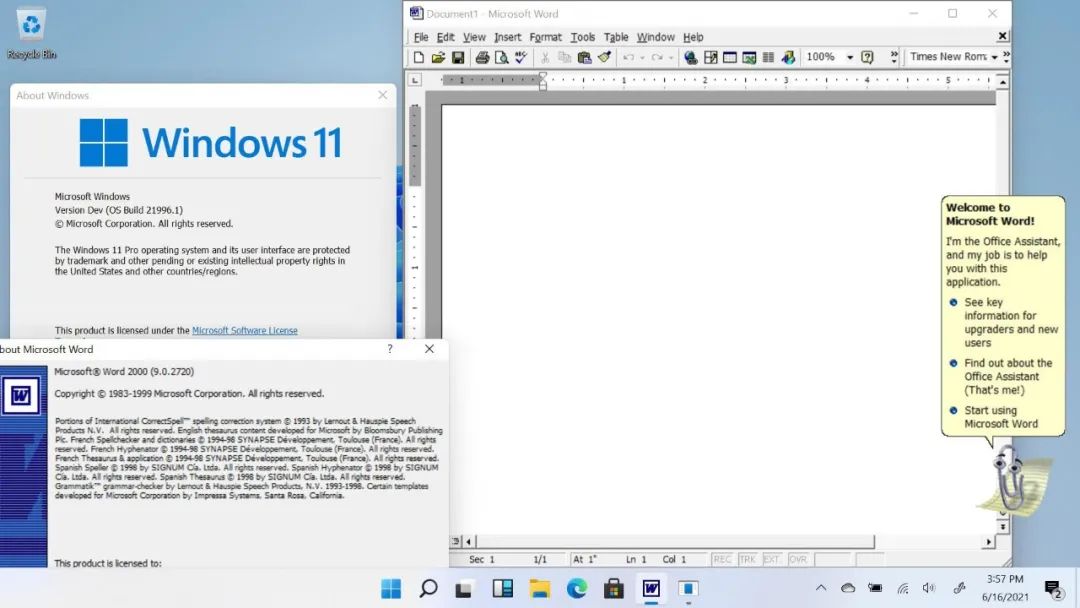Image resolution: width=1080 pixels, height=608 pixels.
Task: Select the Format Painter brush icon
Action: [604, 58]
